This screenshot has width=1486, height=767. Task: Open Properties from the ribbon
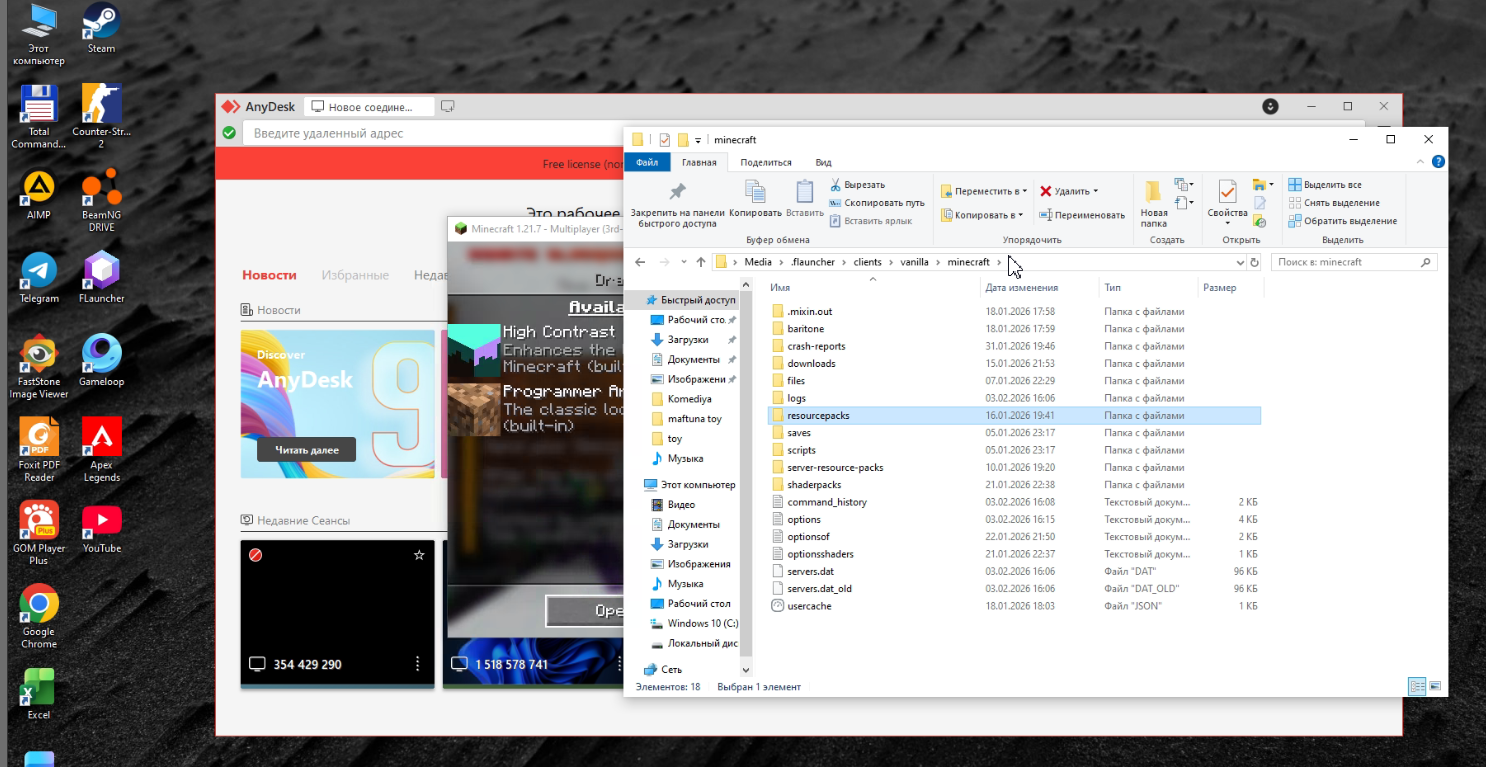1227,193
